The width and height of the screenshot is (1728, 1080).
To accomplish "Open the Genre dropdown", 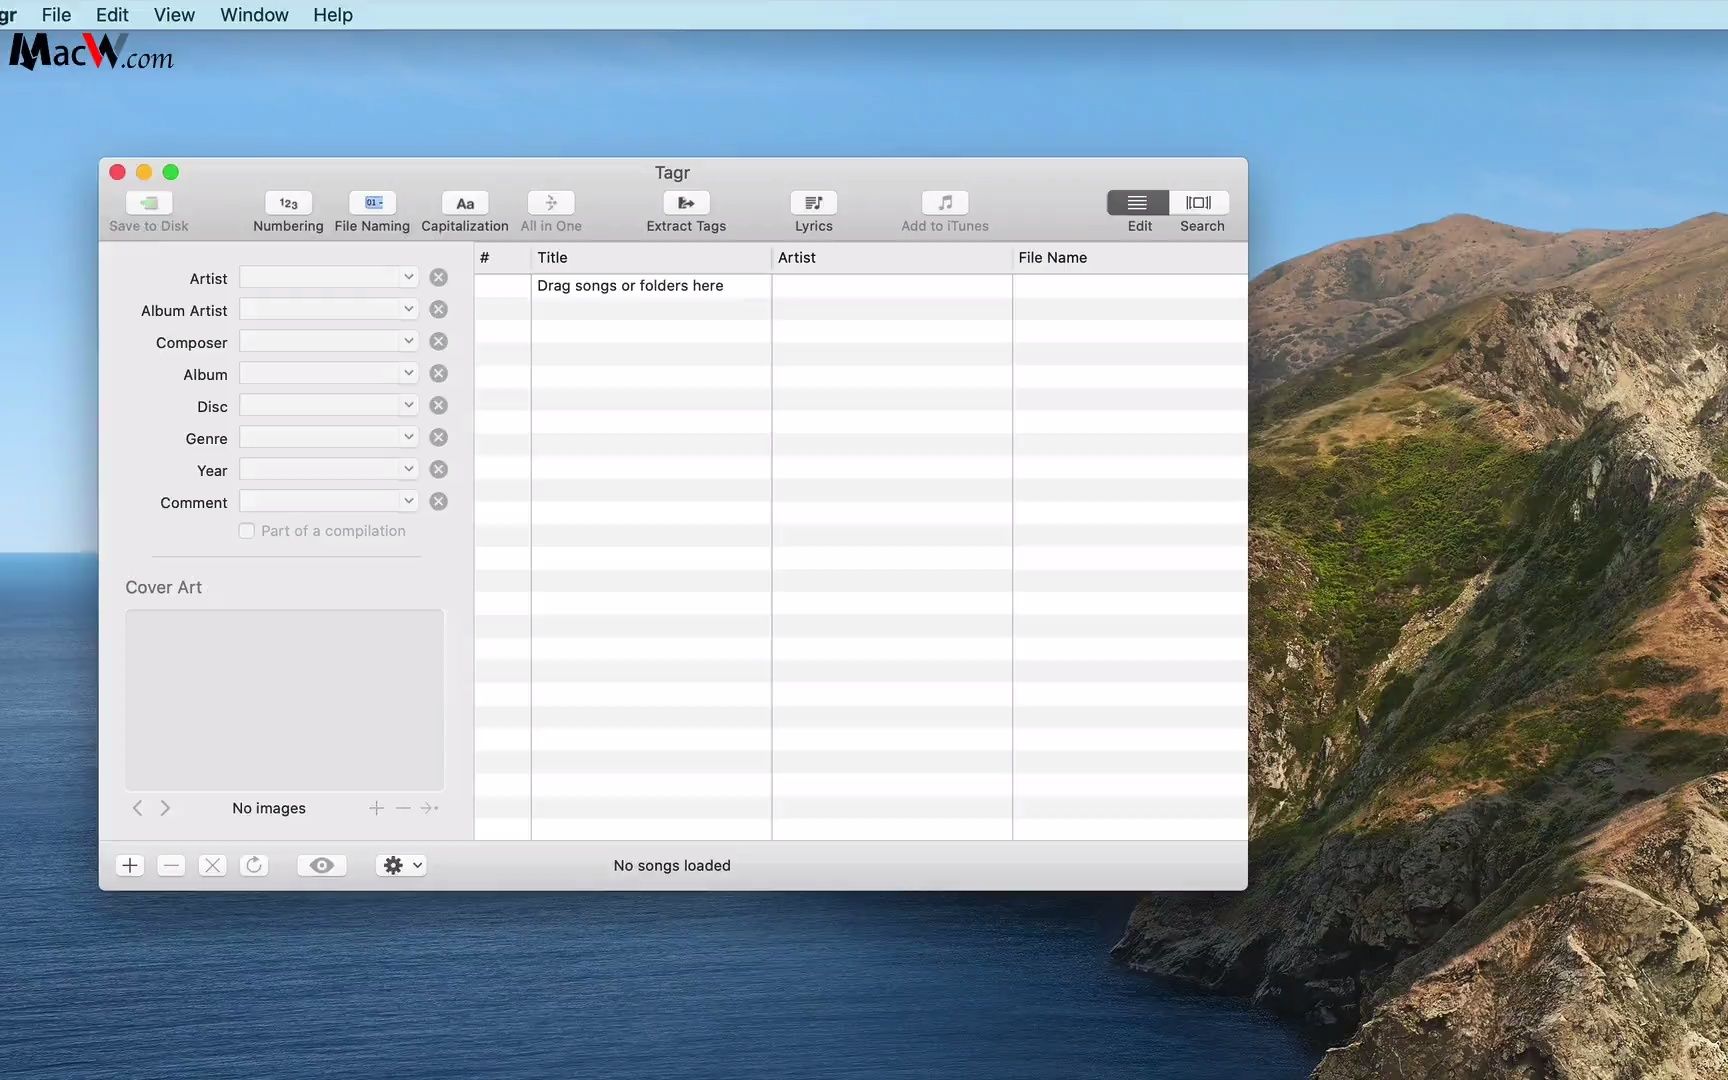I will click(408, 437).
